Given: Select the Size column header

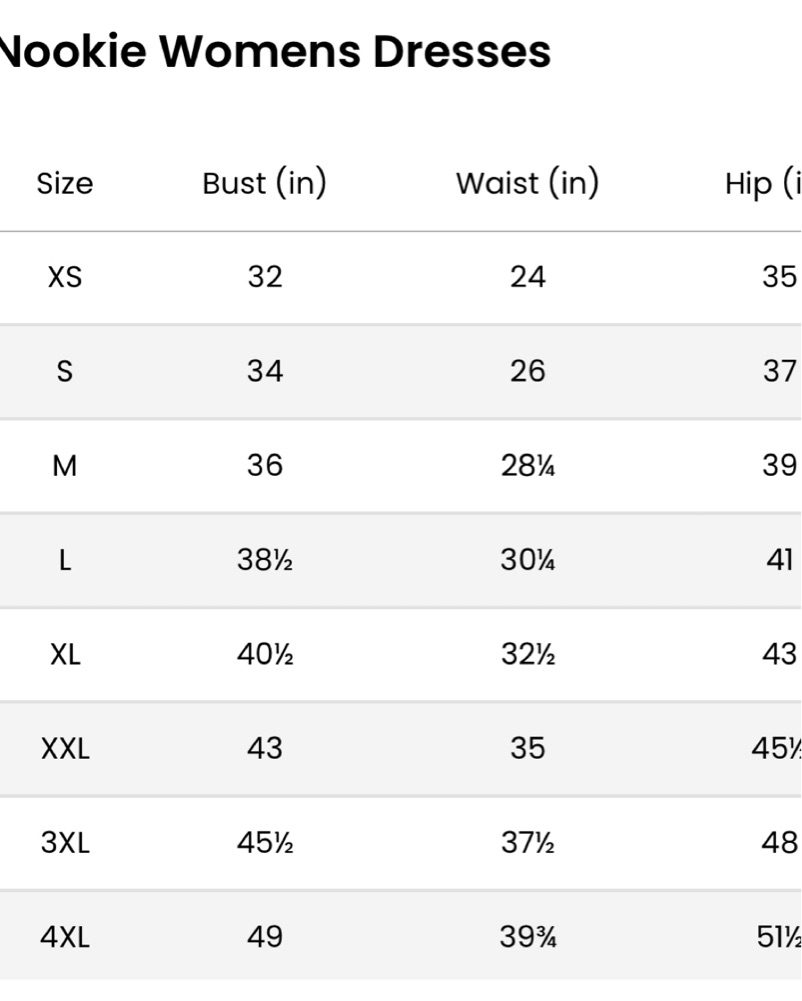Looking at the screenshot, I should pos(64,184).
